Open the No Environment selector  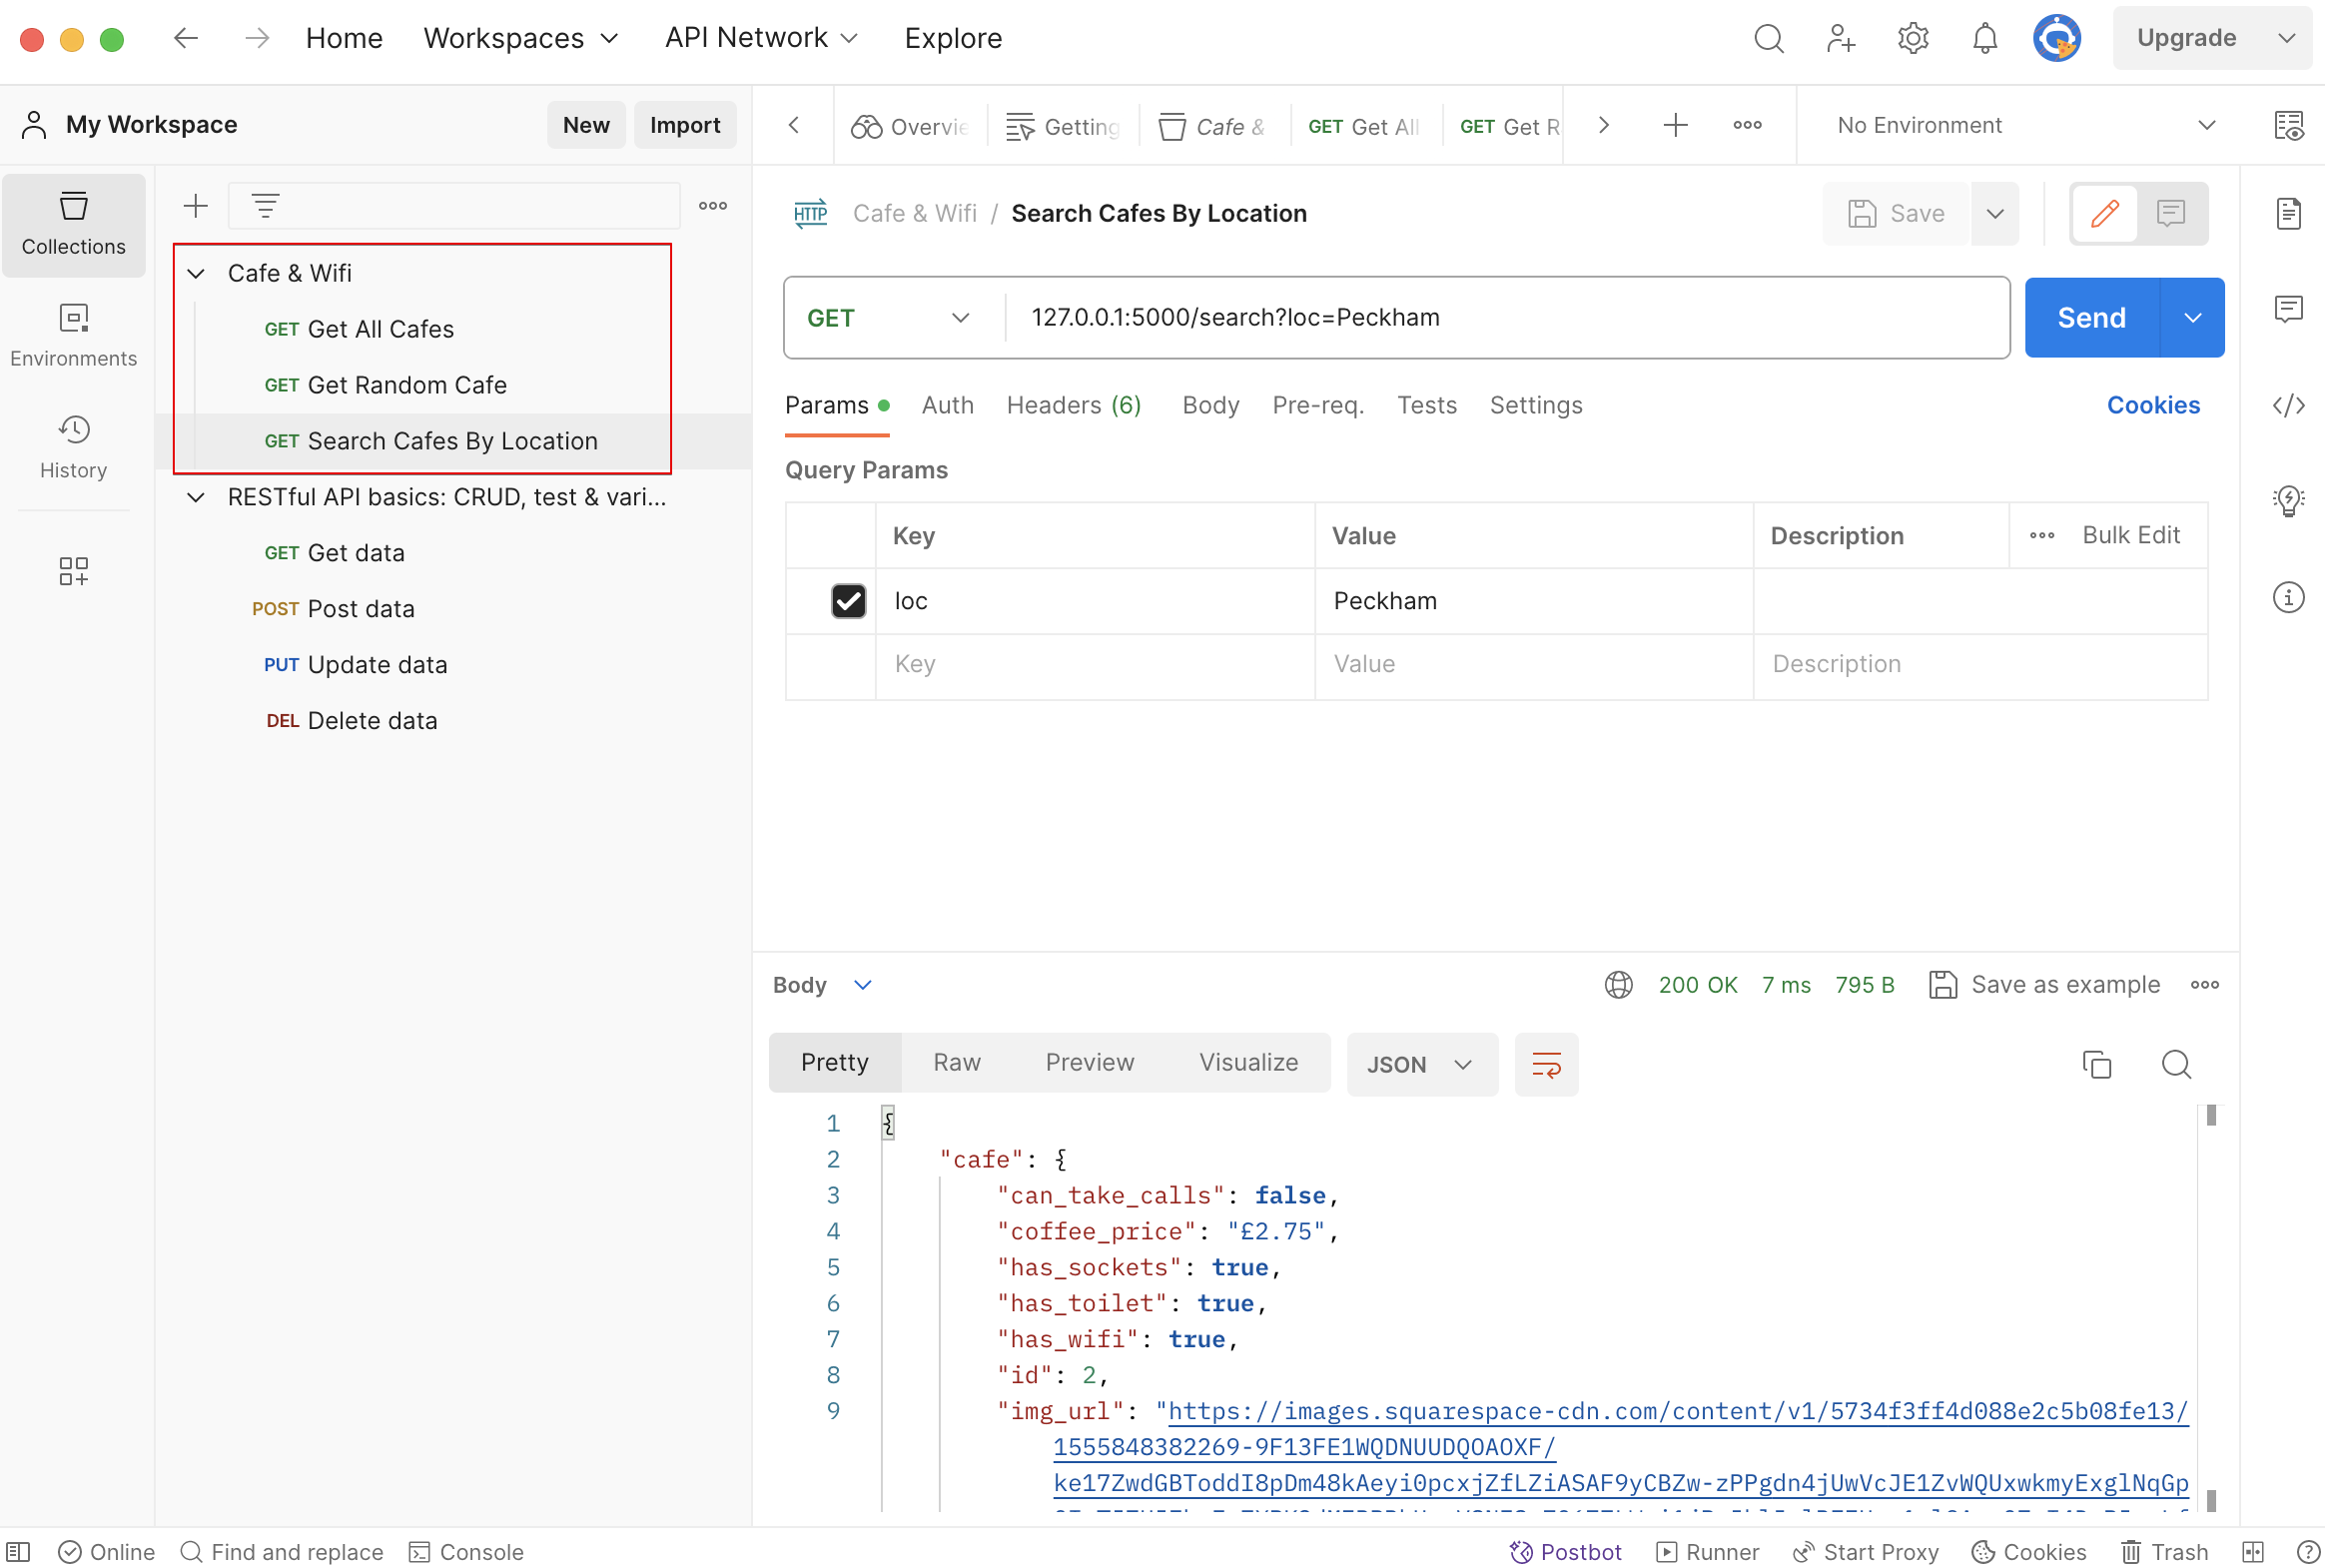coord(2027,125)
